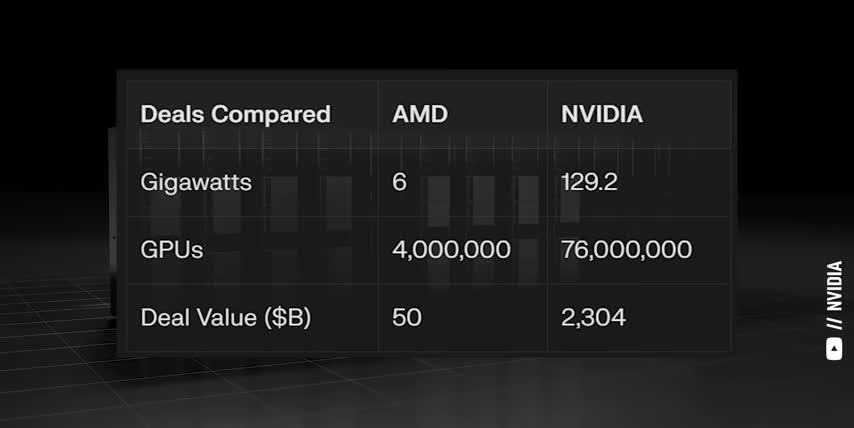The width and height of the screenshot is (854, 428).
Task: Select AMD's deal value of 50
Action: point(407,318)
